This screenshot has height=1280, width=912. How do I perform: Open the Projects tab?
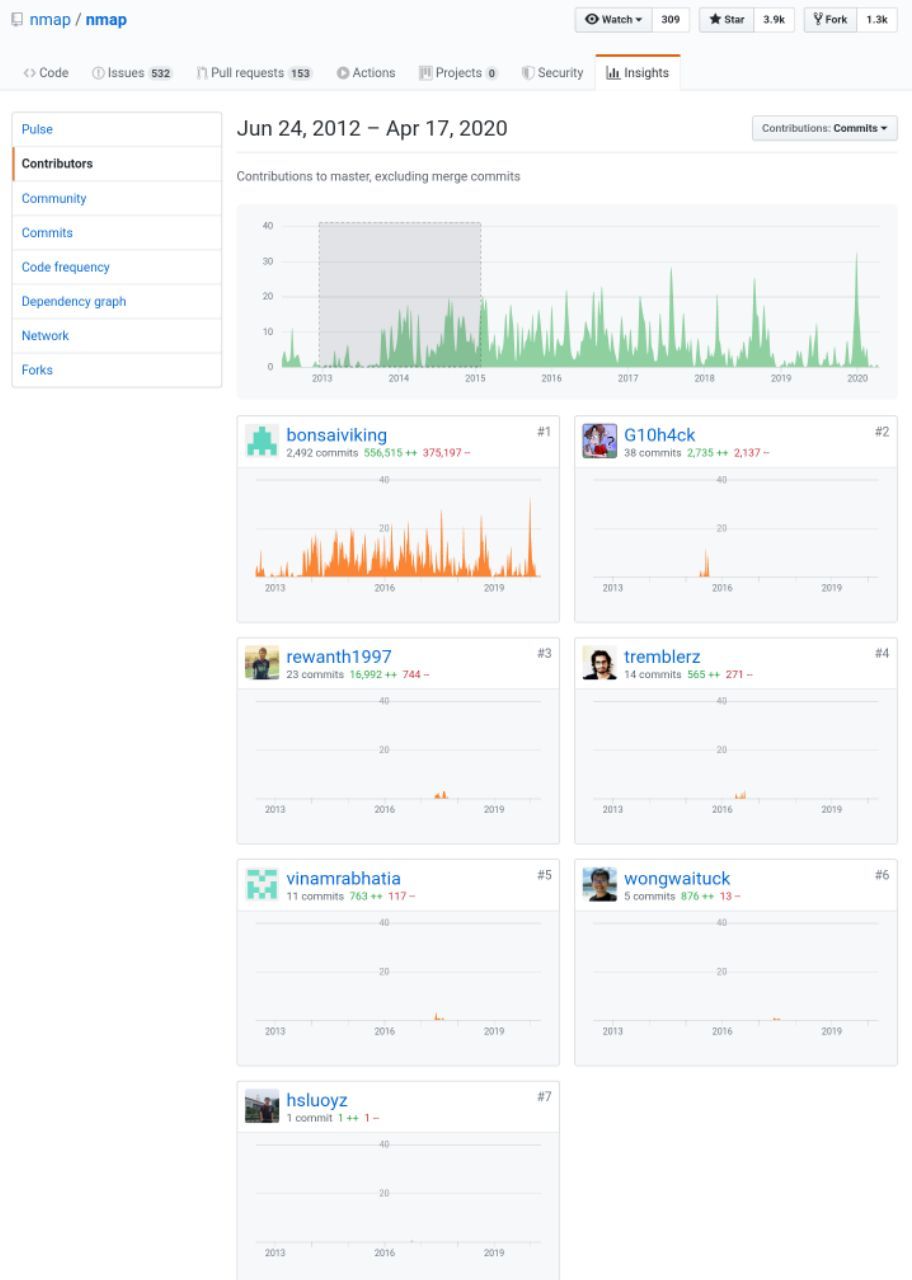(x=458, y=73)
